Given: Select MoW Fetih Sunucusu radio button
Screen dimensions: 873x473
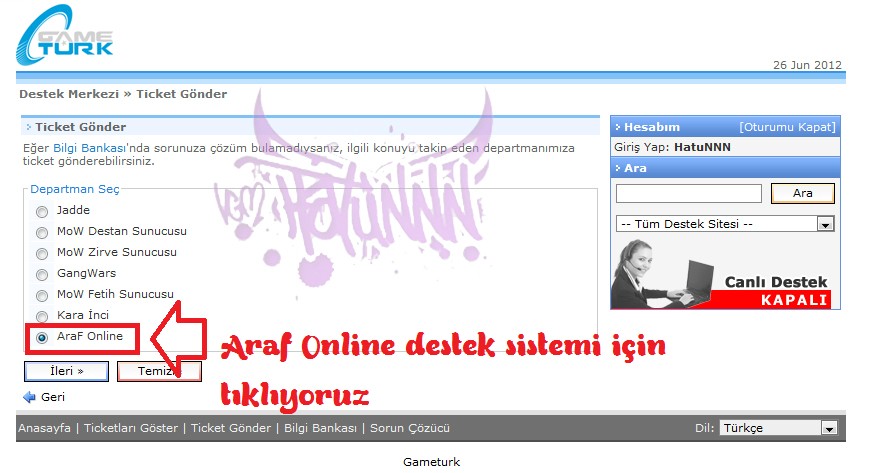Looking at the screenshot, I should 42,295.
